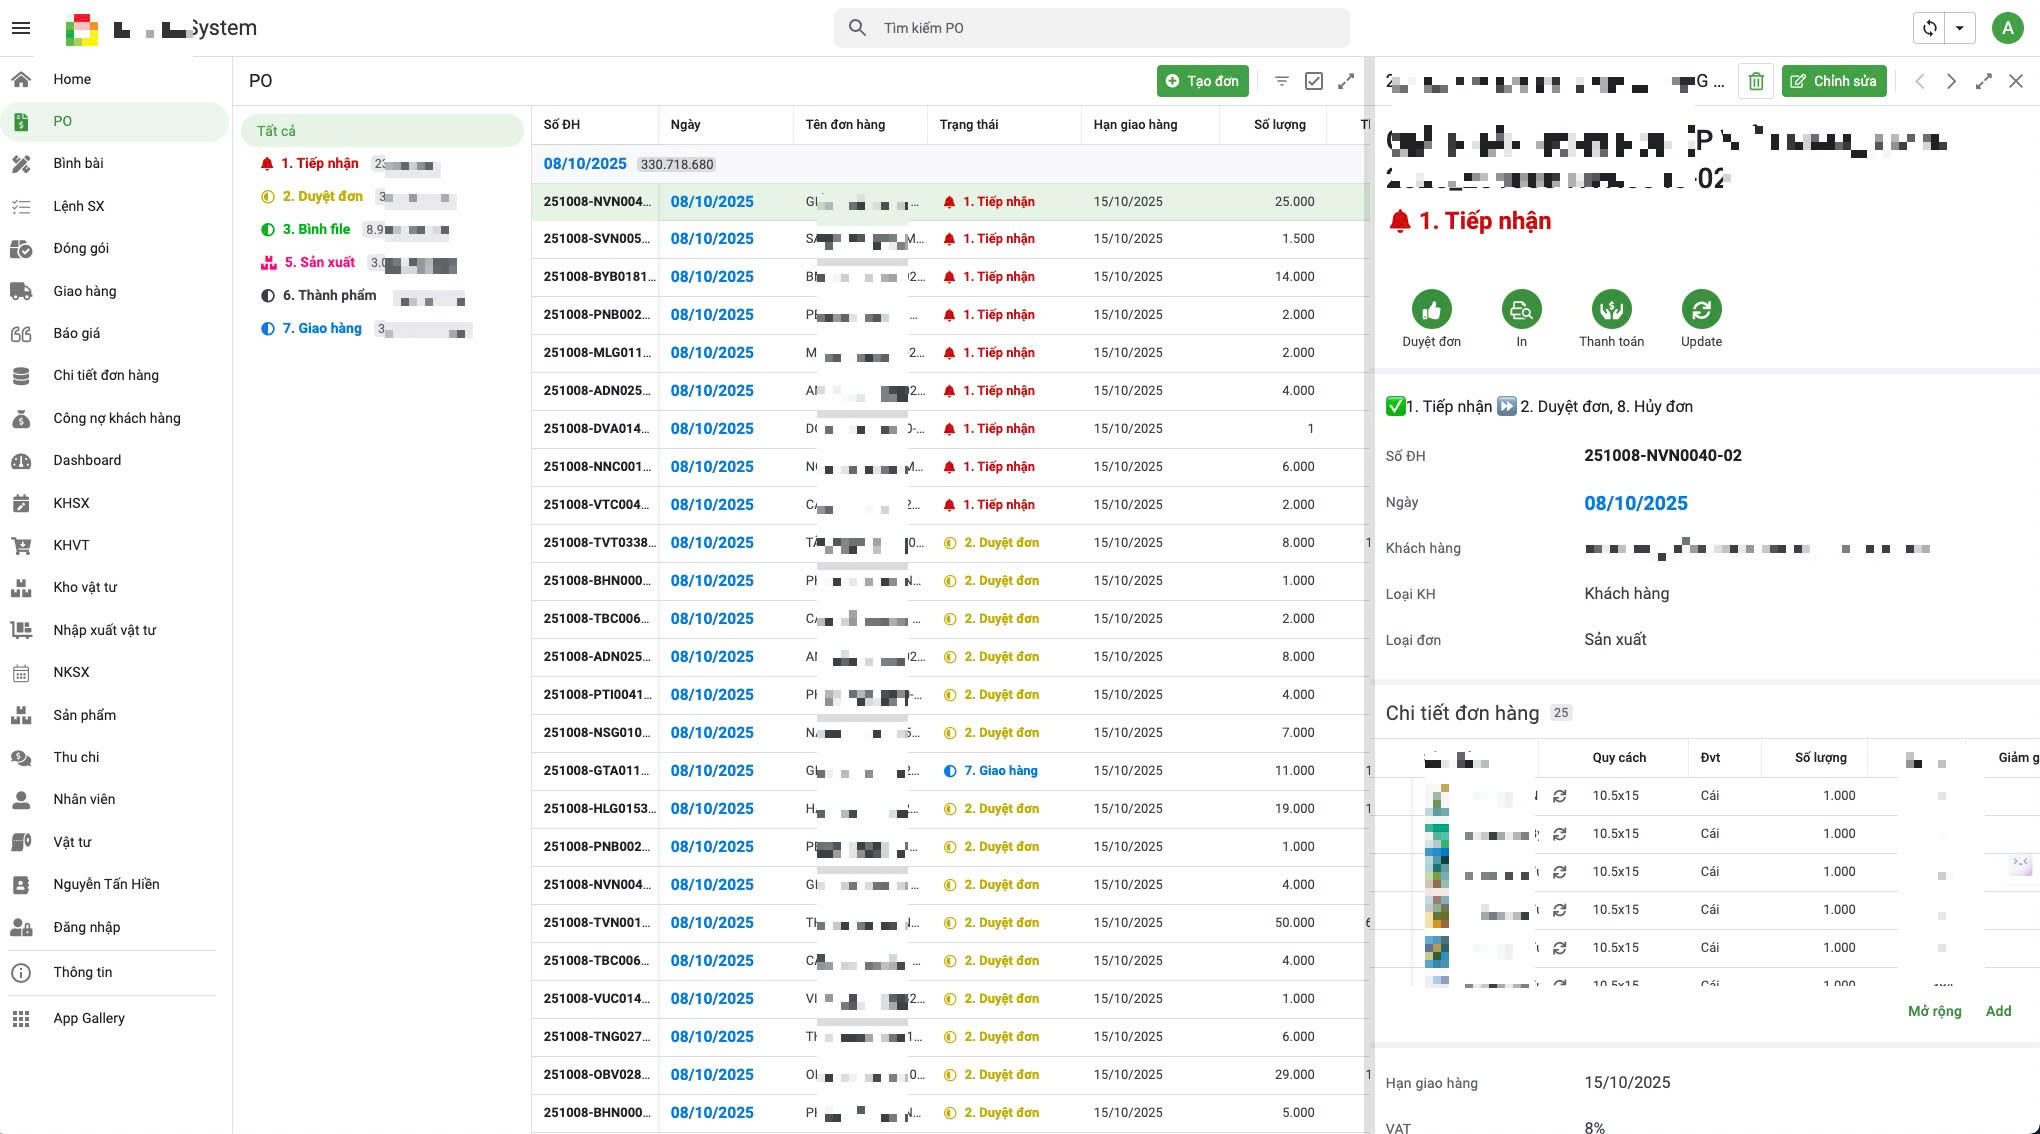Screen dimensions: 2040x1134
Task: Open the Thanh toán payment icon
Action: [x=1611, y=310]
